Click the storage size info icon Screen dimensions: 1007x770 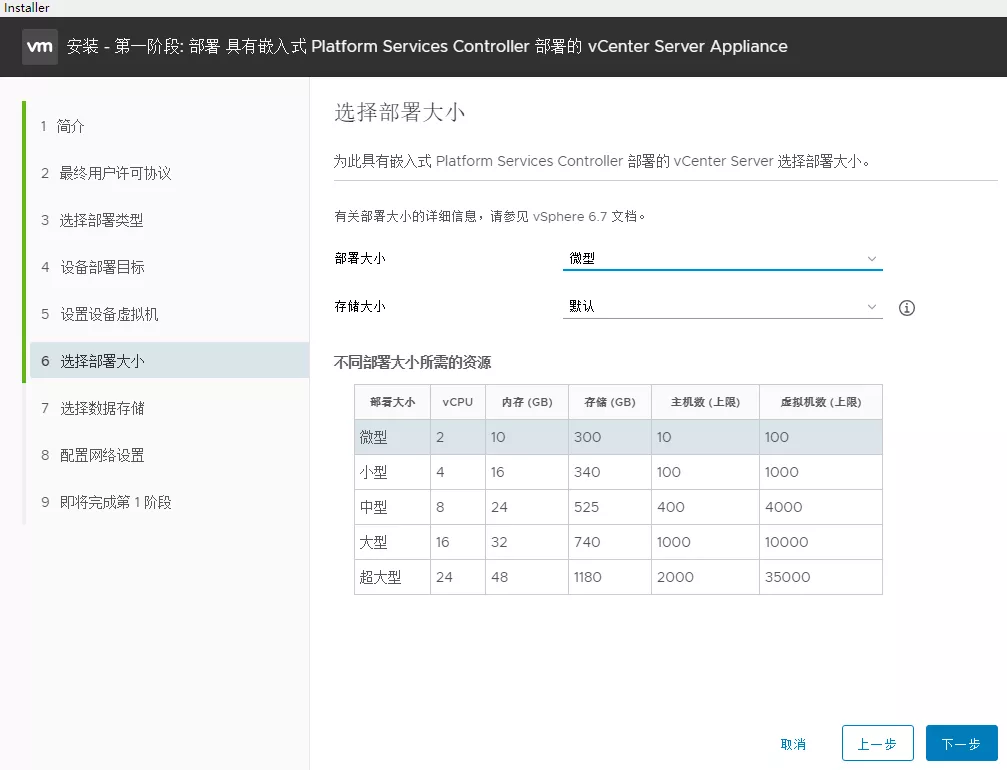click(907, 308)
